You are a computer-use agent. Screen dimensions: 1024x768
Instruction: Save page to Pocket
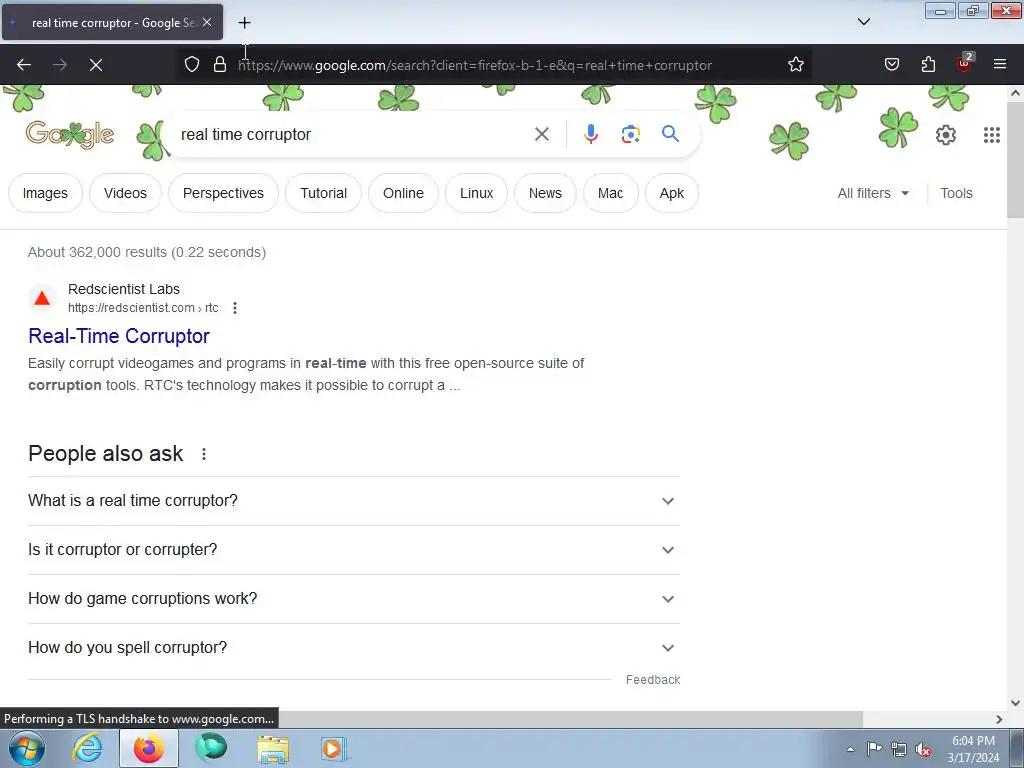pyautogui.click(x=892, y=65)
